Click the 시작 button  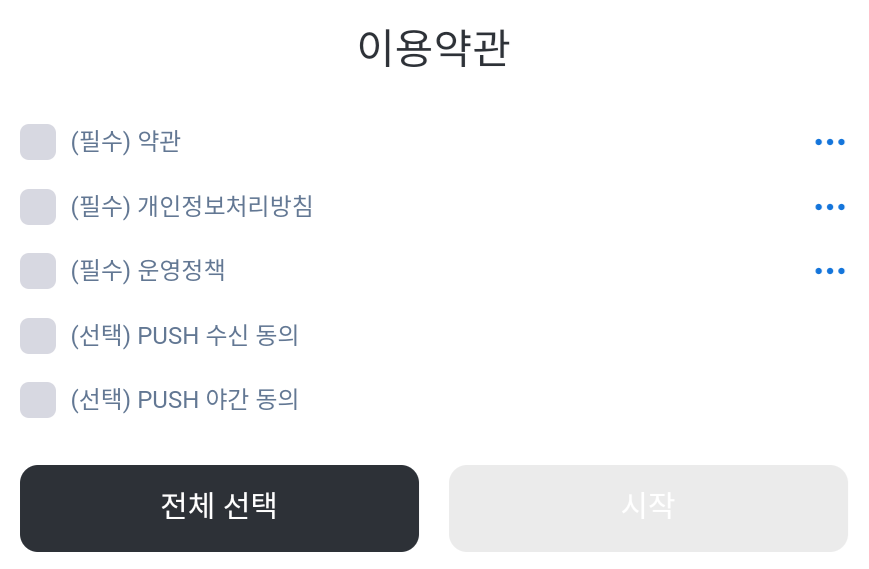(648, 507)
